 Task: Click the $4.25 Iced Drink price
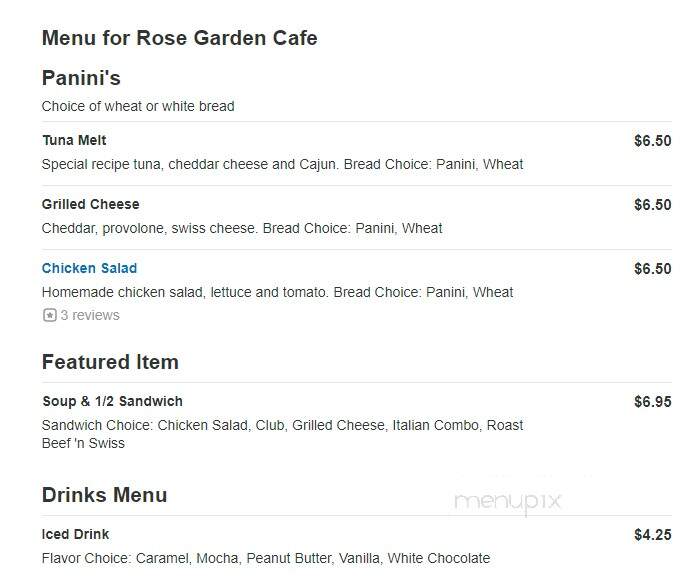[652, 535]
